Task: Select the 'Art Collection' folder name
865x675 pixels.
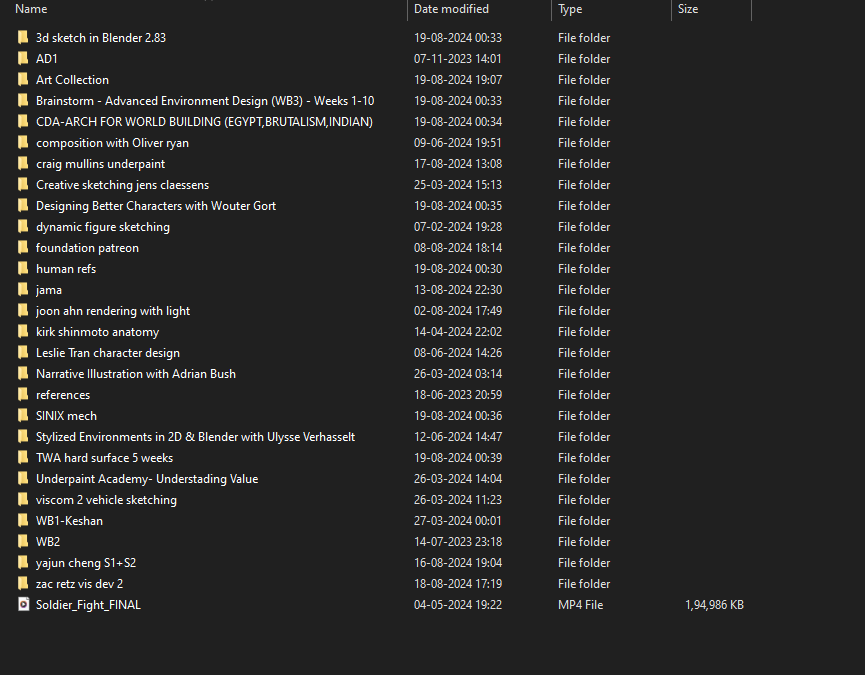Action: (x=72, y=79)
